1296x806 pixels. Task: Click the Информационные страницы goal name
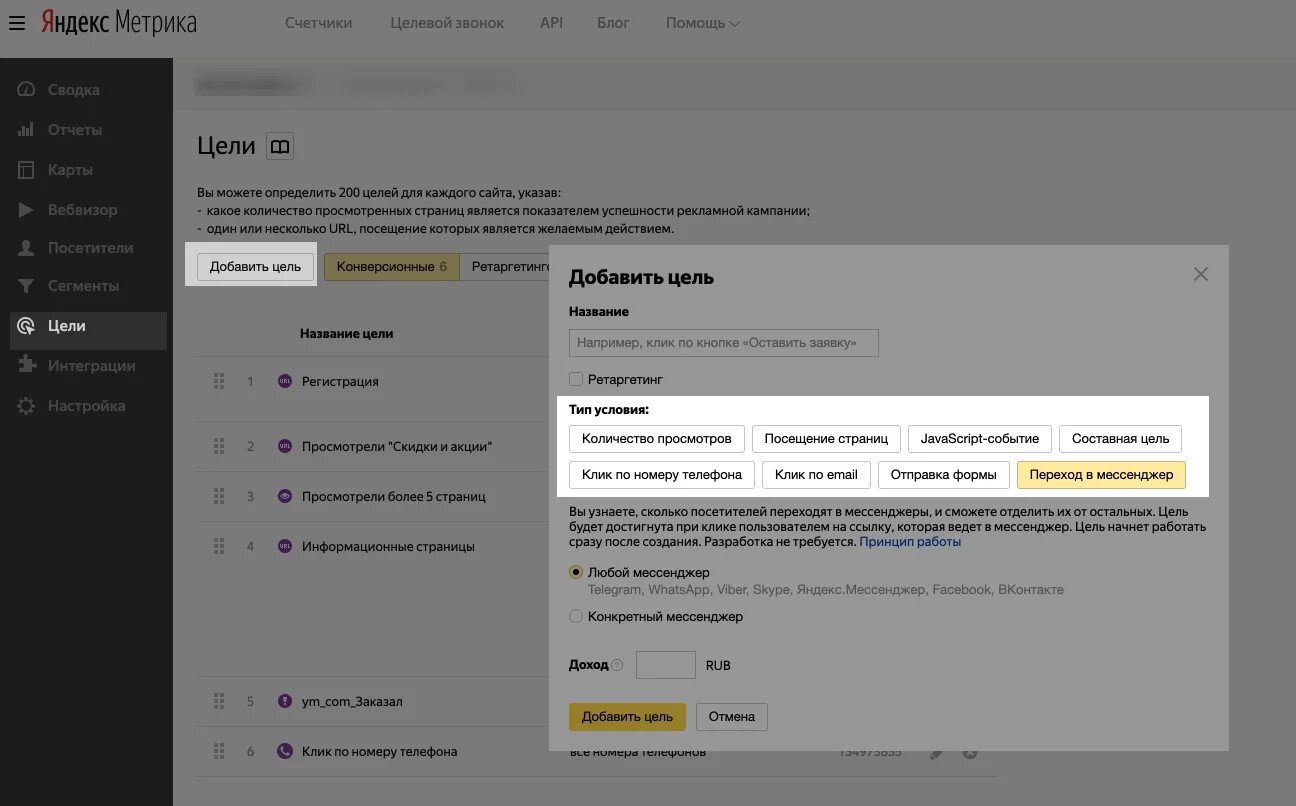[x=388, y=547]
